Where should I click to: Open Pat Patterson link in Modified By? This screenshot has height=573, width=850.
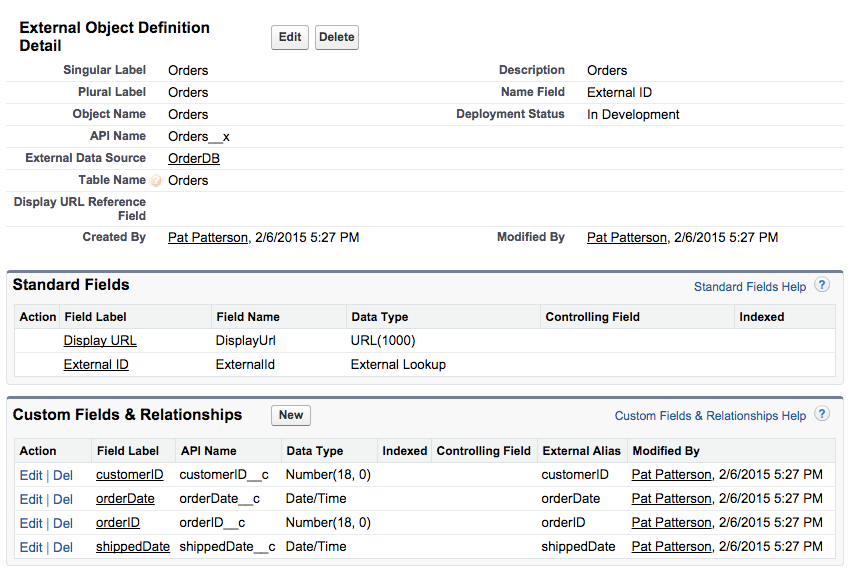click(627, 237)
